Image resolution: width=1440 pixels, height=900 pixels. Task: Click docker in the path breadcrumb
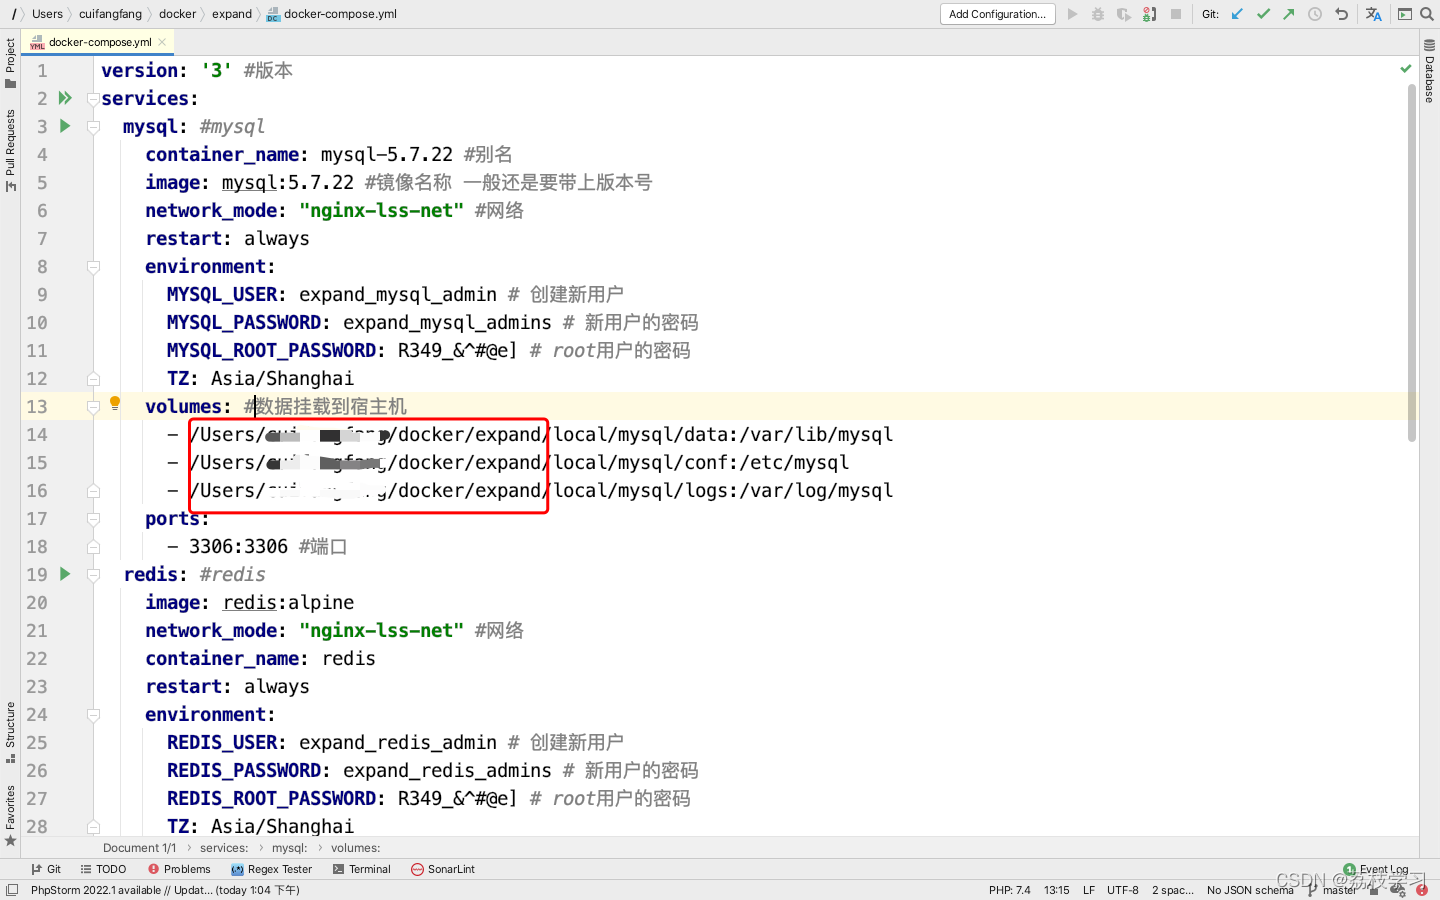point(177,14)
